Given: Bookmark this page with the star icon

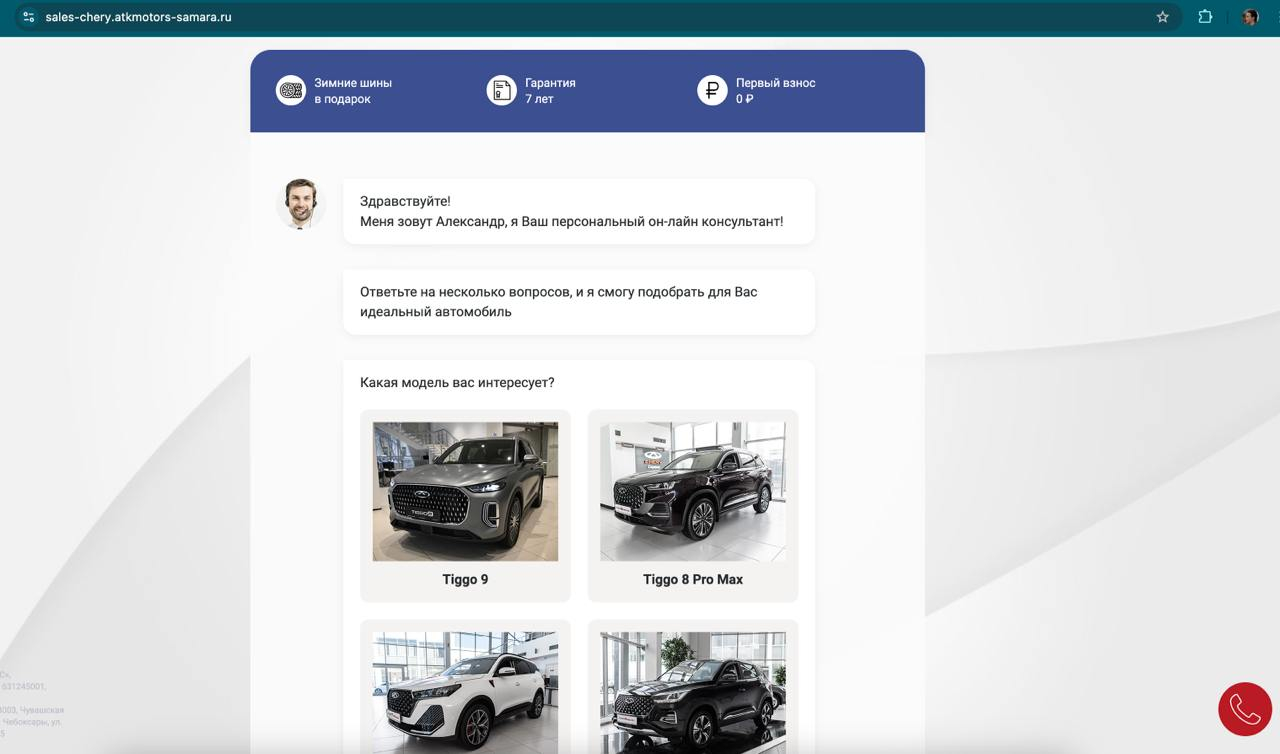Looking at the screenshot, I should pyautogui.click(x=1162, y=17).
